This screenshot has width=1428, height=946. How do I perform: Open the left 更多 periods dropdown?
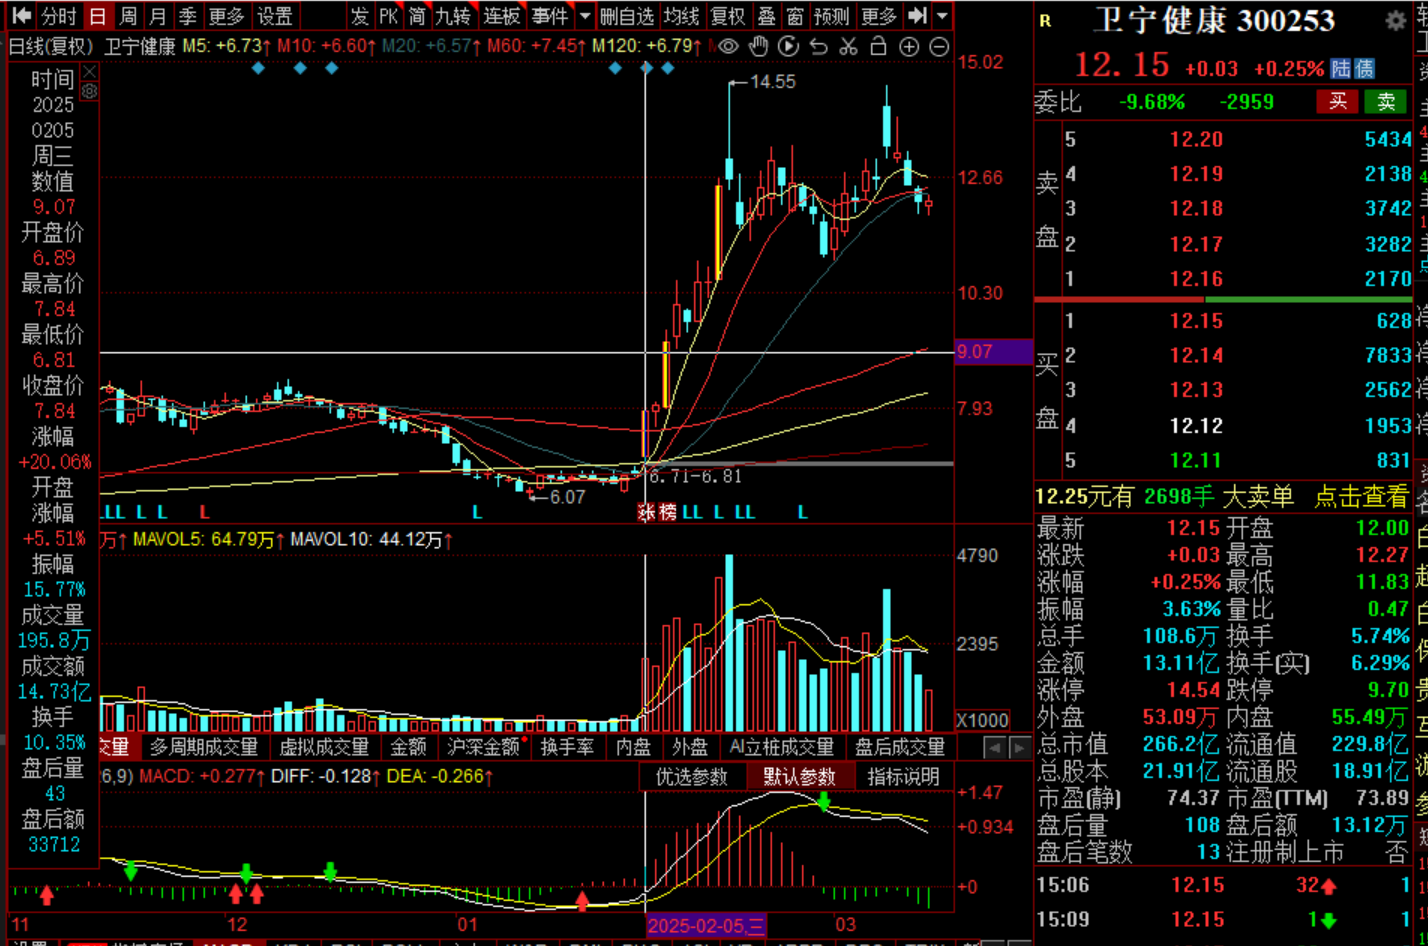[226, 16]
